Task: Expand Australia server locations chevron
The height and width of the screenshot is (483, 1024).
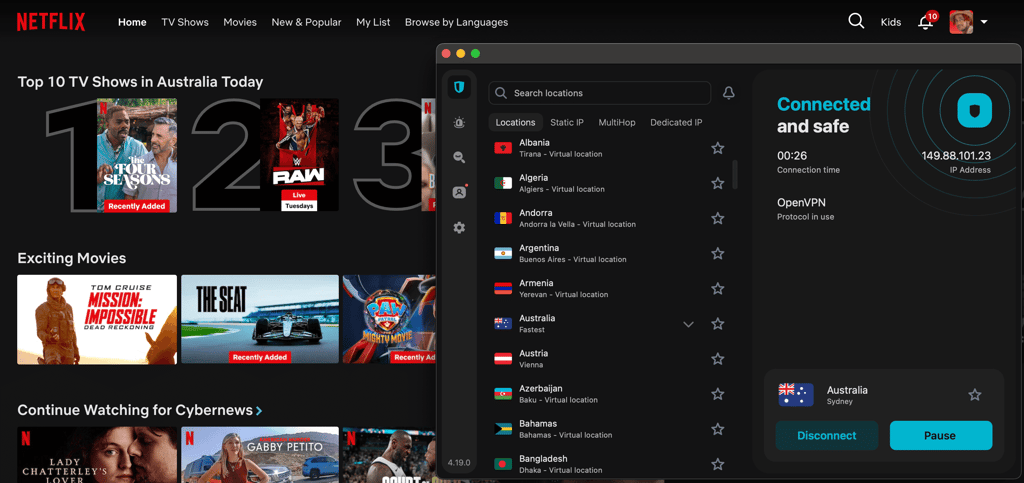Action: (x=688, y=324)
